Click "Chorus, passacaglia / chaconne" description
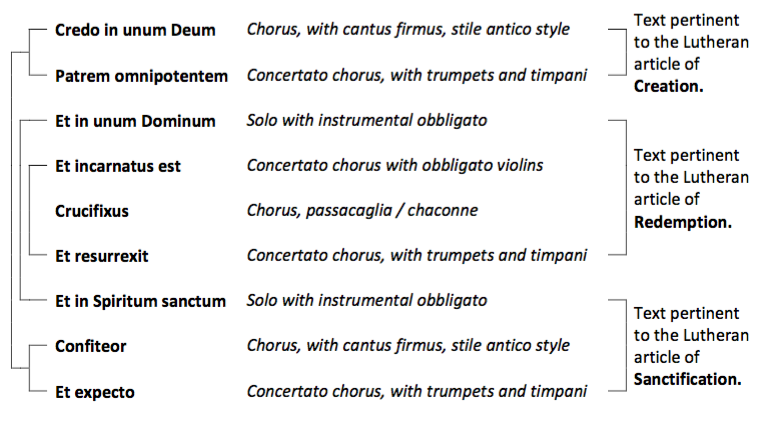 coord(362,211)
